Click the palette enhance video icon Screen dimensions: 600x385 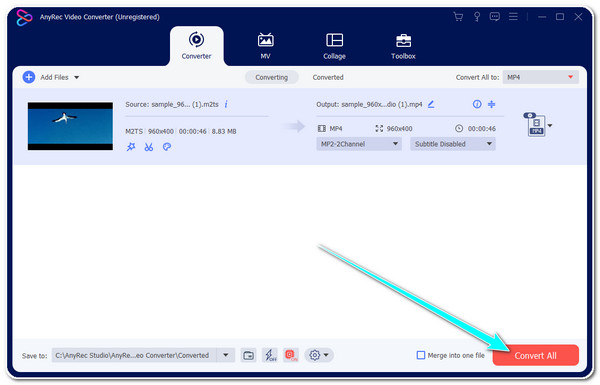(x=166, y=147)
